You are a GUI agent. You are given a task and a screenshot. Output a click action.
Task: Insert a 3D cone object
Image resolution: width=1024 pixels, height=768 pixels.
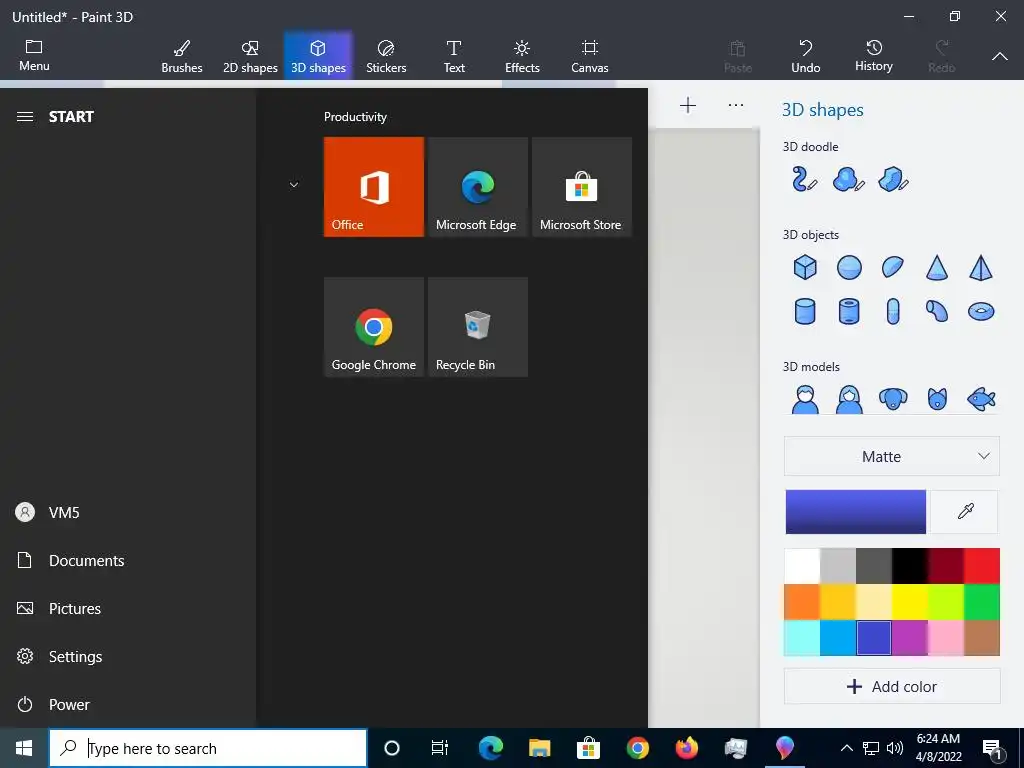(x=936, y=267)
